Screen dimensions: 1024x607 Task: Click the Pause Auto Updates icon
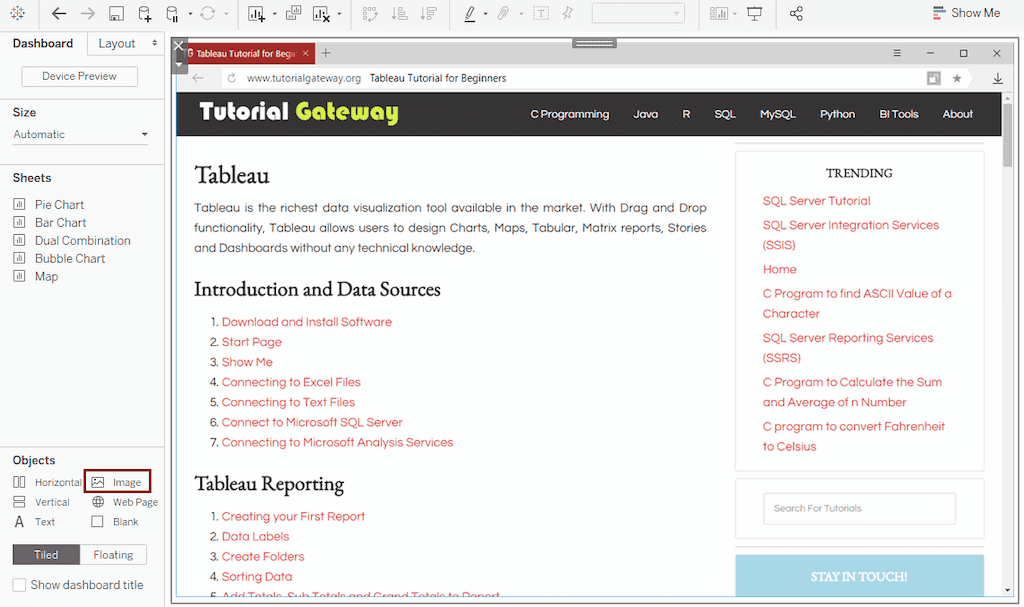172,14
